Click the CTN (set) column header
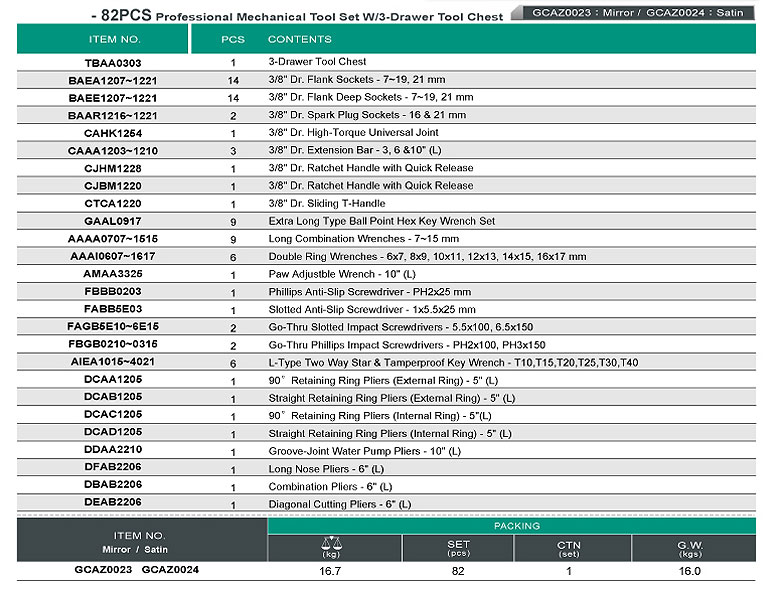 569,549
